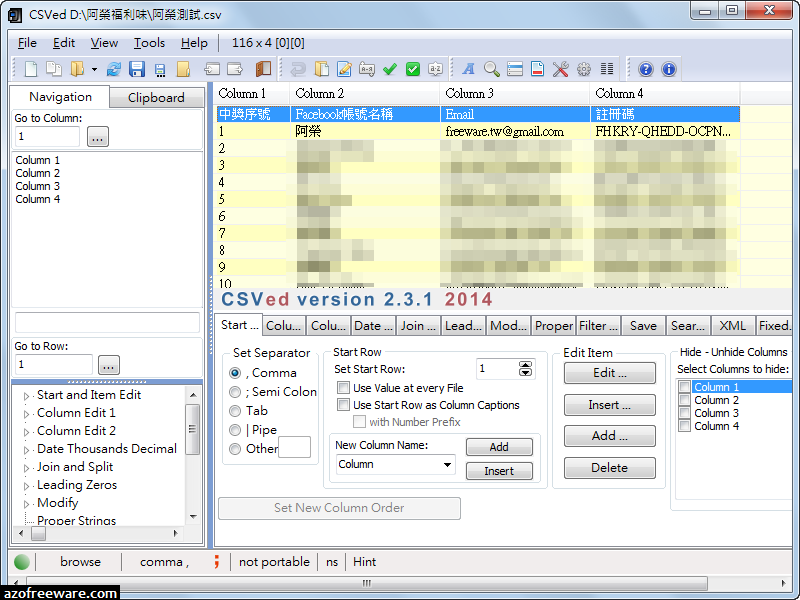800x600 pixels.
Task: Switch to the Clipboard tab
Action: 156,97
